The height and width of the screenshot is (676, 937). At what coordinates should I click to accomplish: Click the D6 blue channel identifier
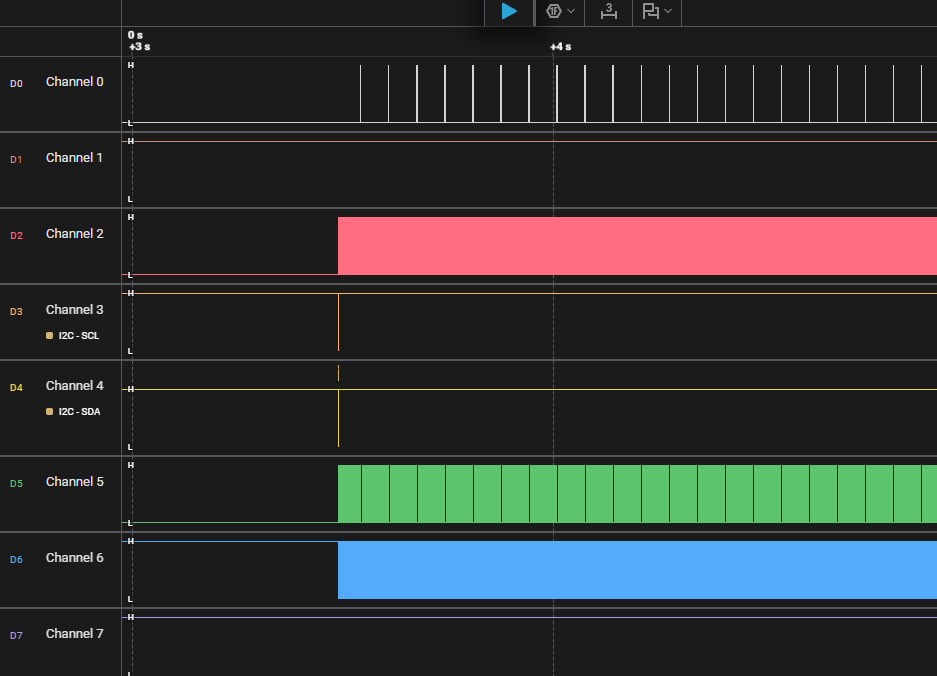tap(15, 559)
